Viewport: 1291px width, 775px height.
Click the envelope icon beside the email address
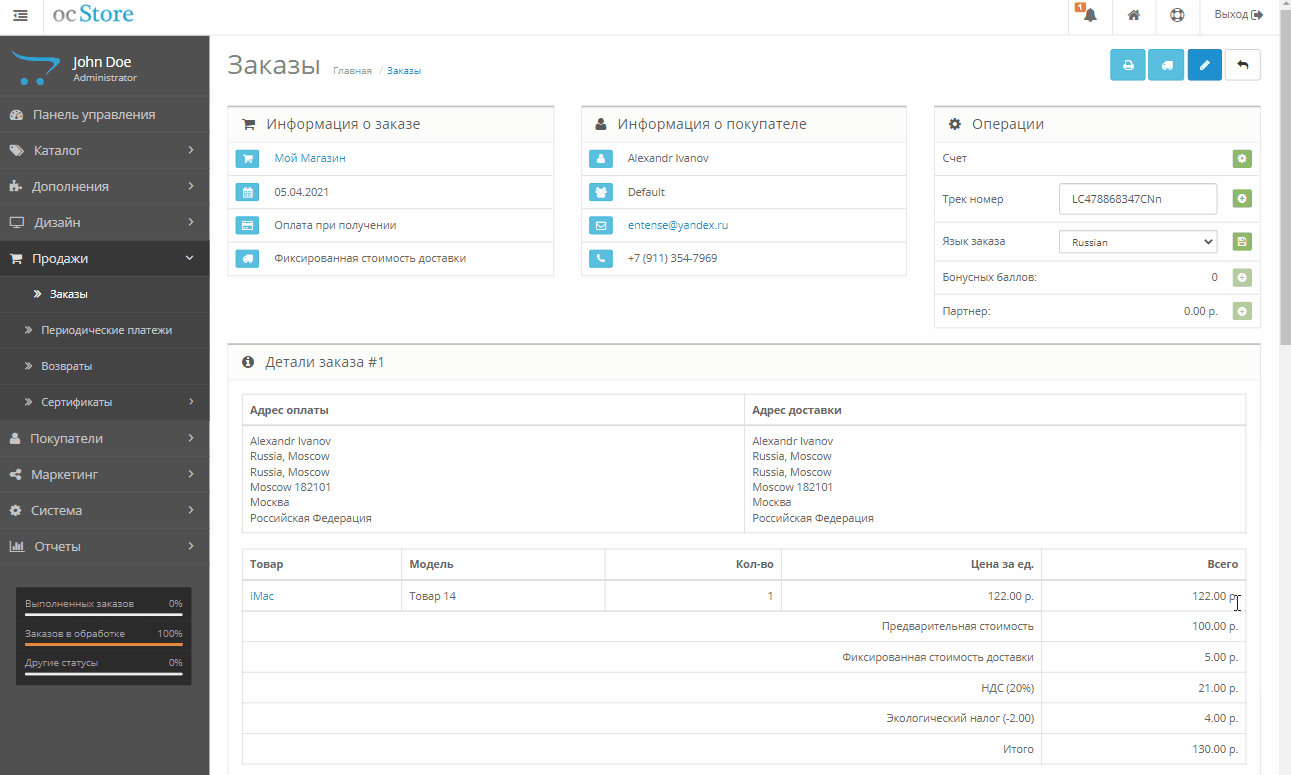(600, 226)
